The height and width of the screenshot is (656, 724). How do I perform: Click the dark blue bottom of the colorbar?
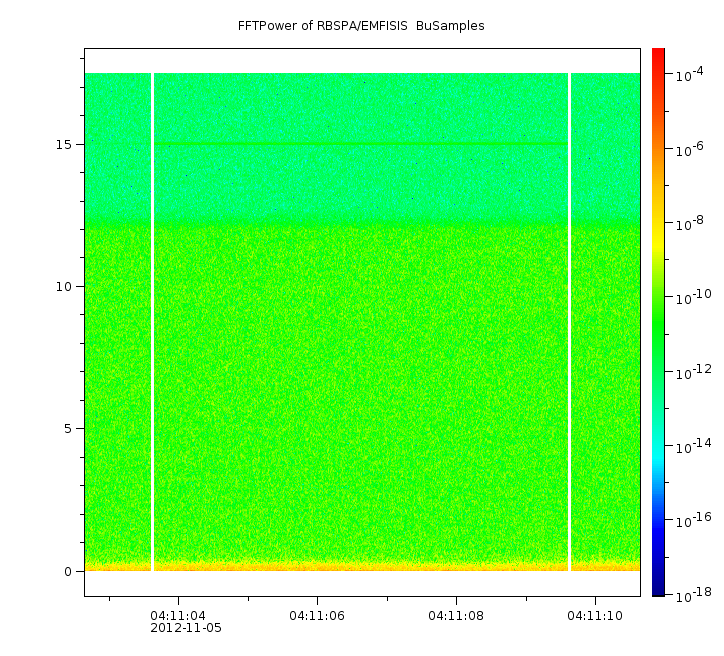(x=658, y=585)
